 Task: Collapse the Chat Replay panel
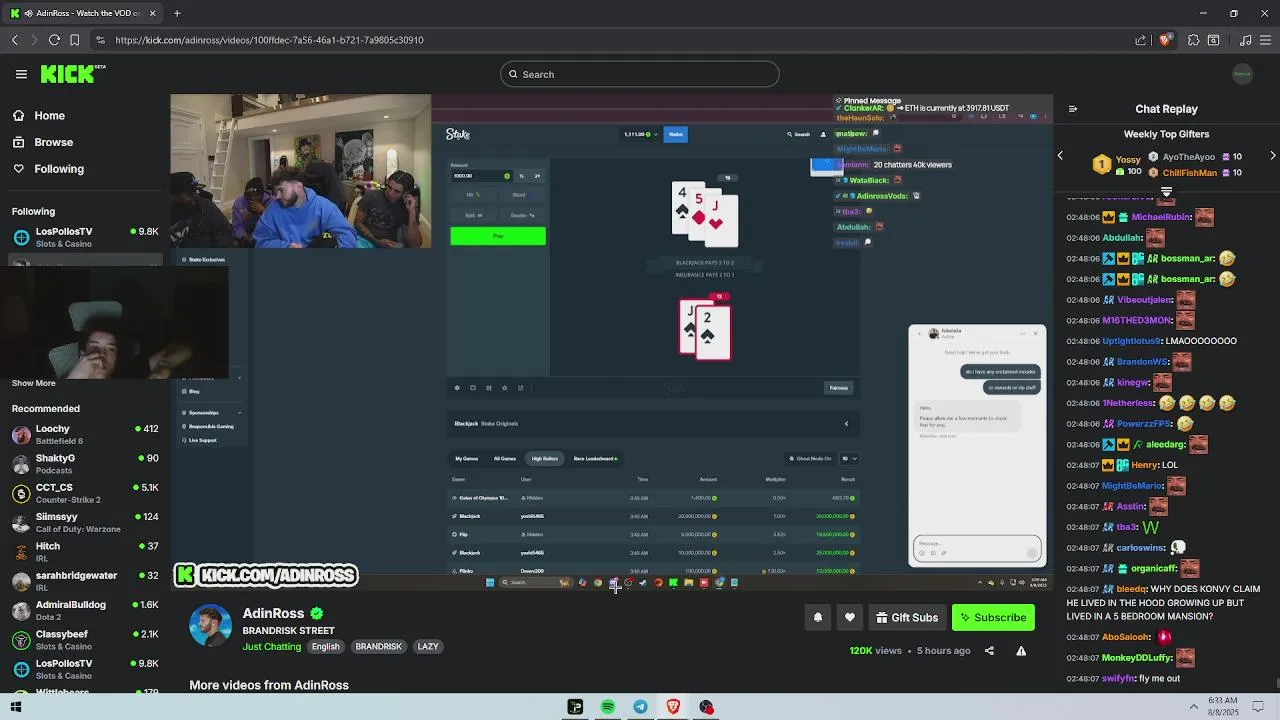(1072, 109)
